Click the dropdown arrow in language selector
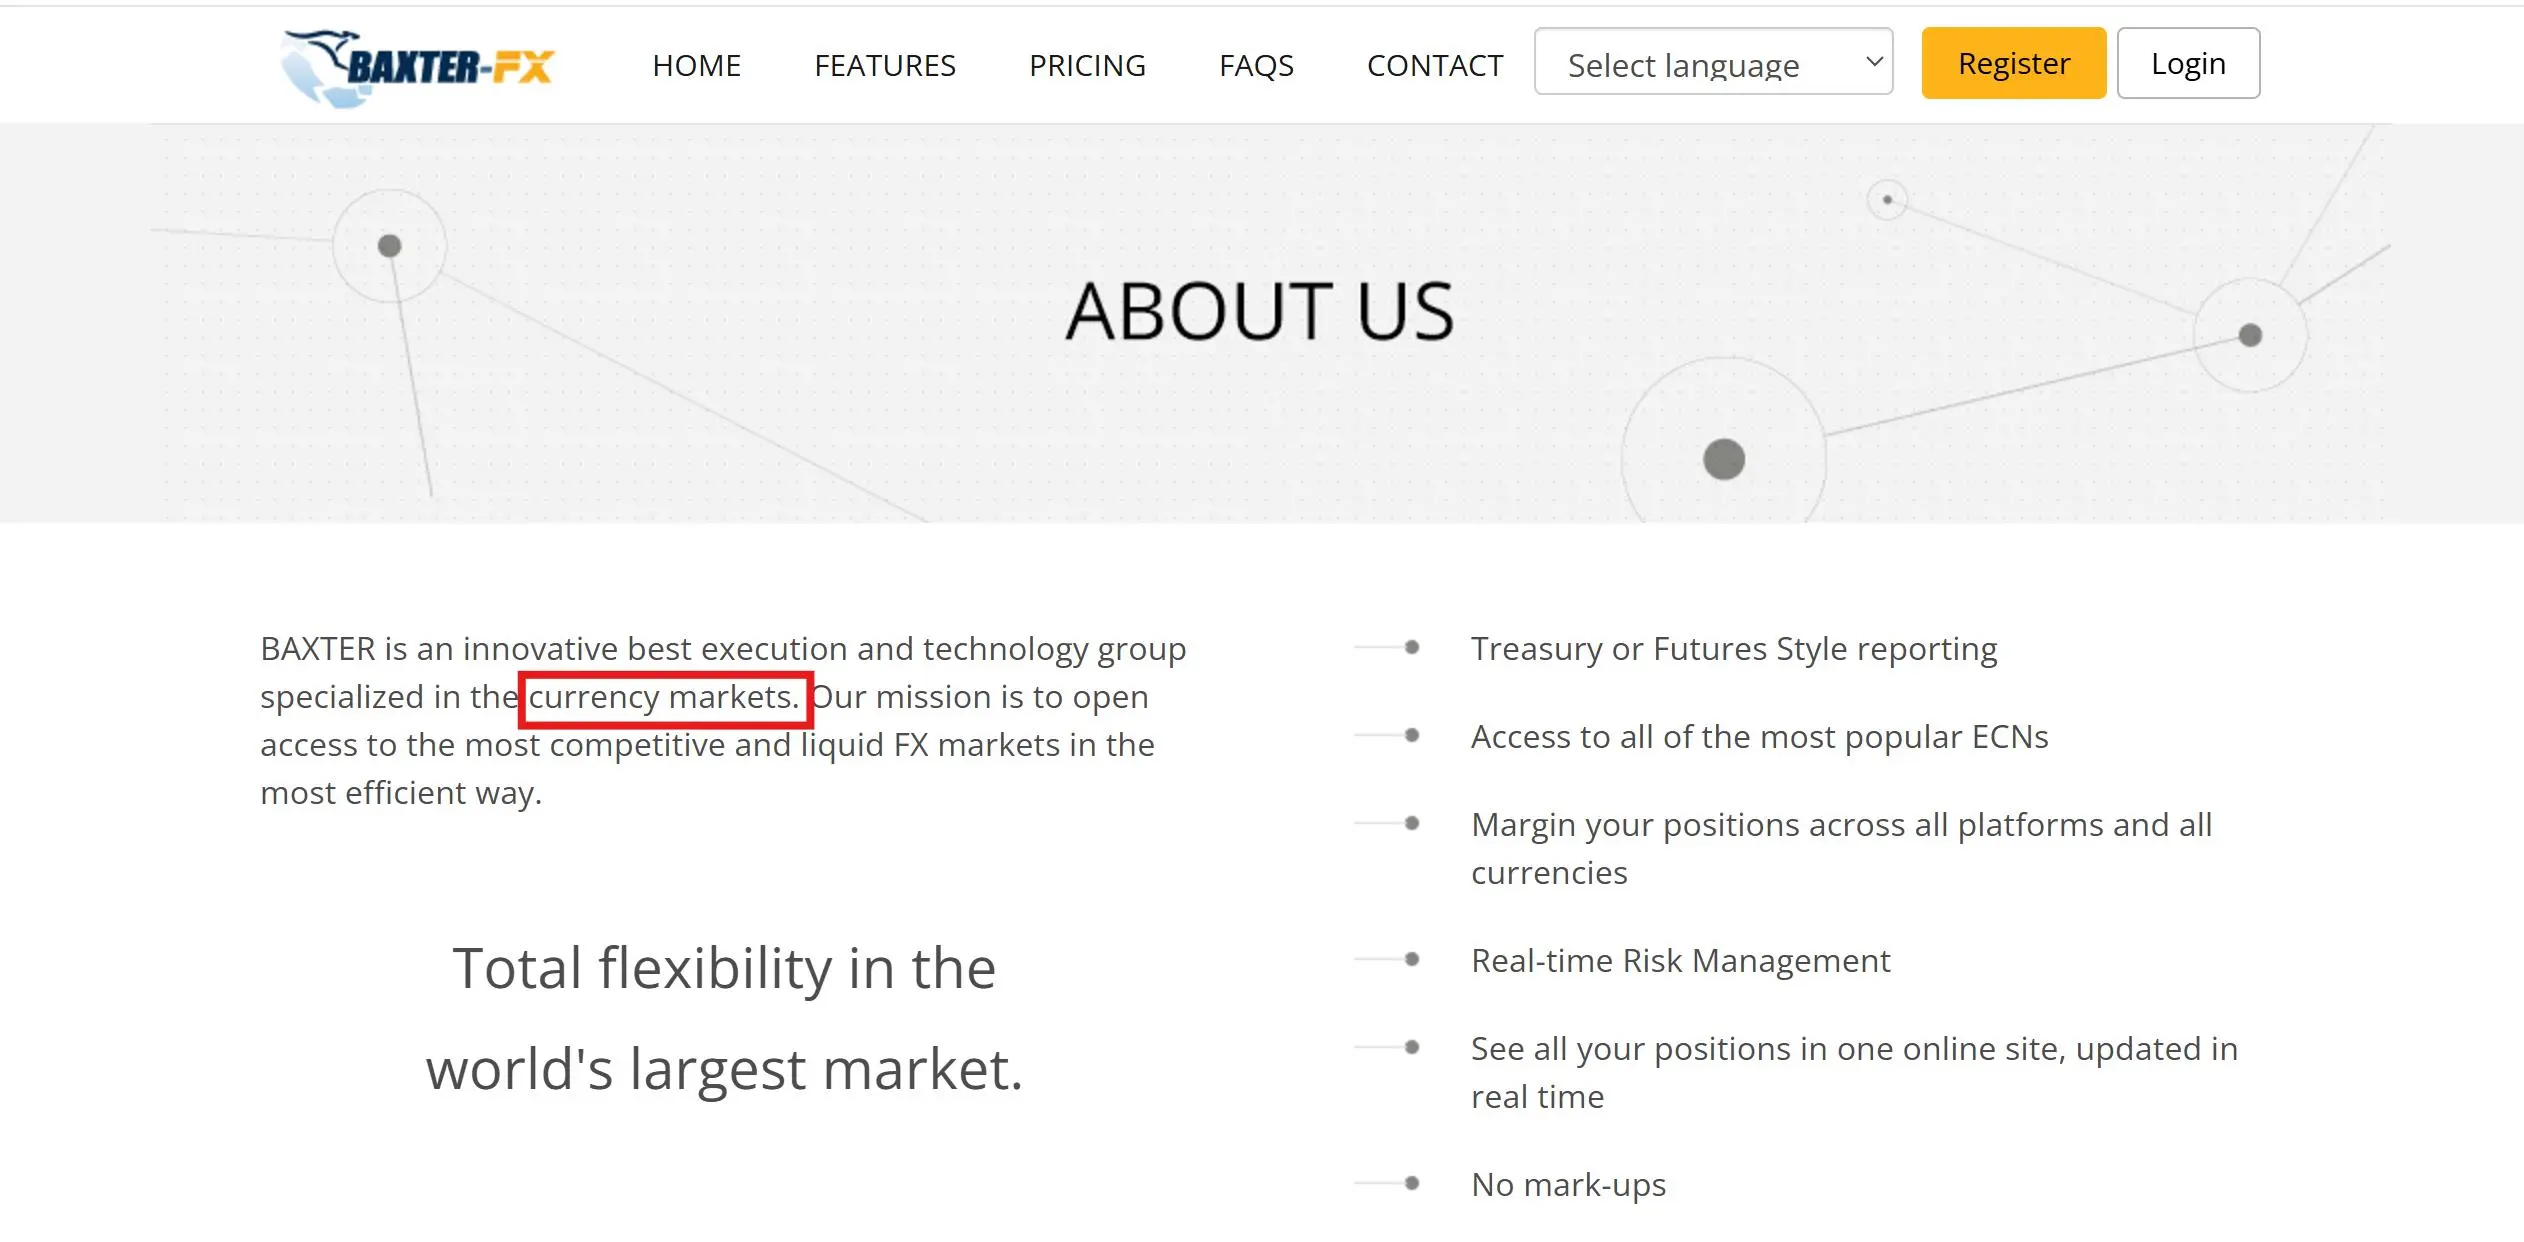The height and width of the screenshot is (1242, 2524). point(1874,62)
